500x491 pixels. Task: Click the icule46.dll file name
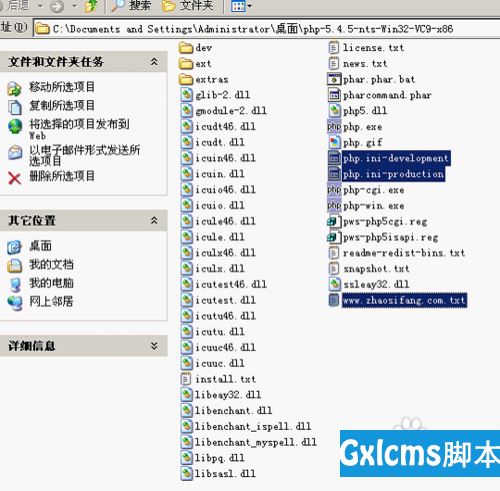point(226,221)
